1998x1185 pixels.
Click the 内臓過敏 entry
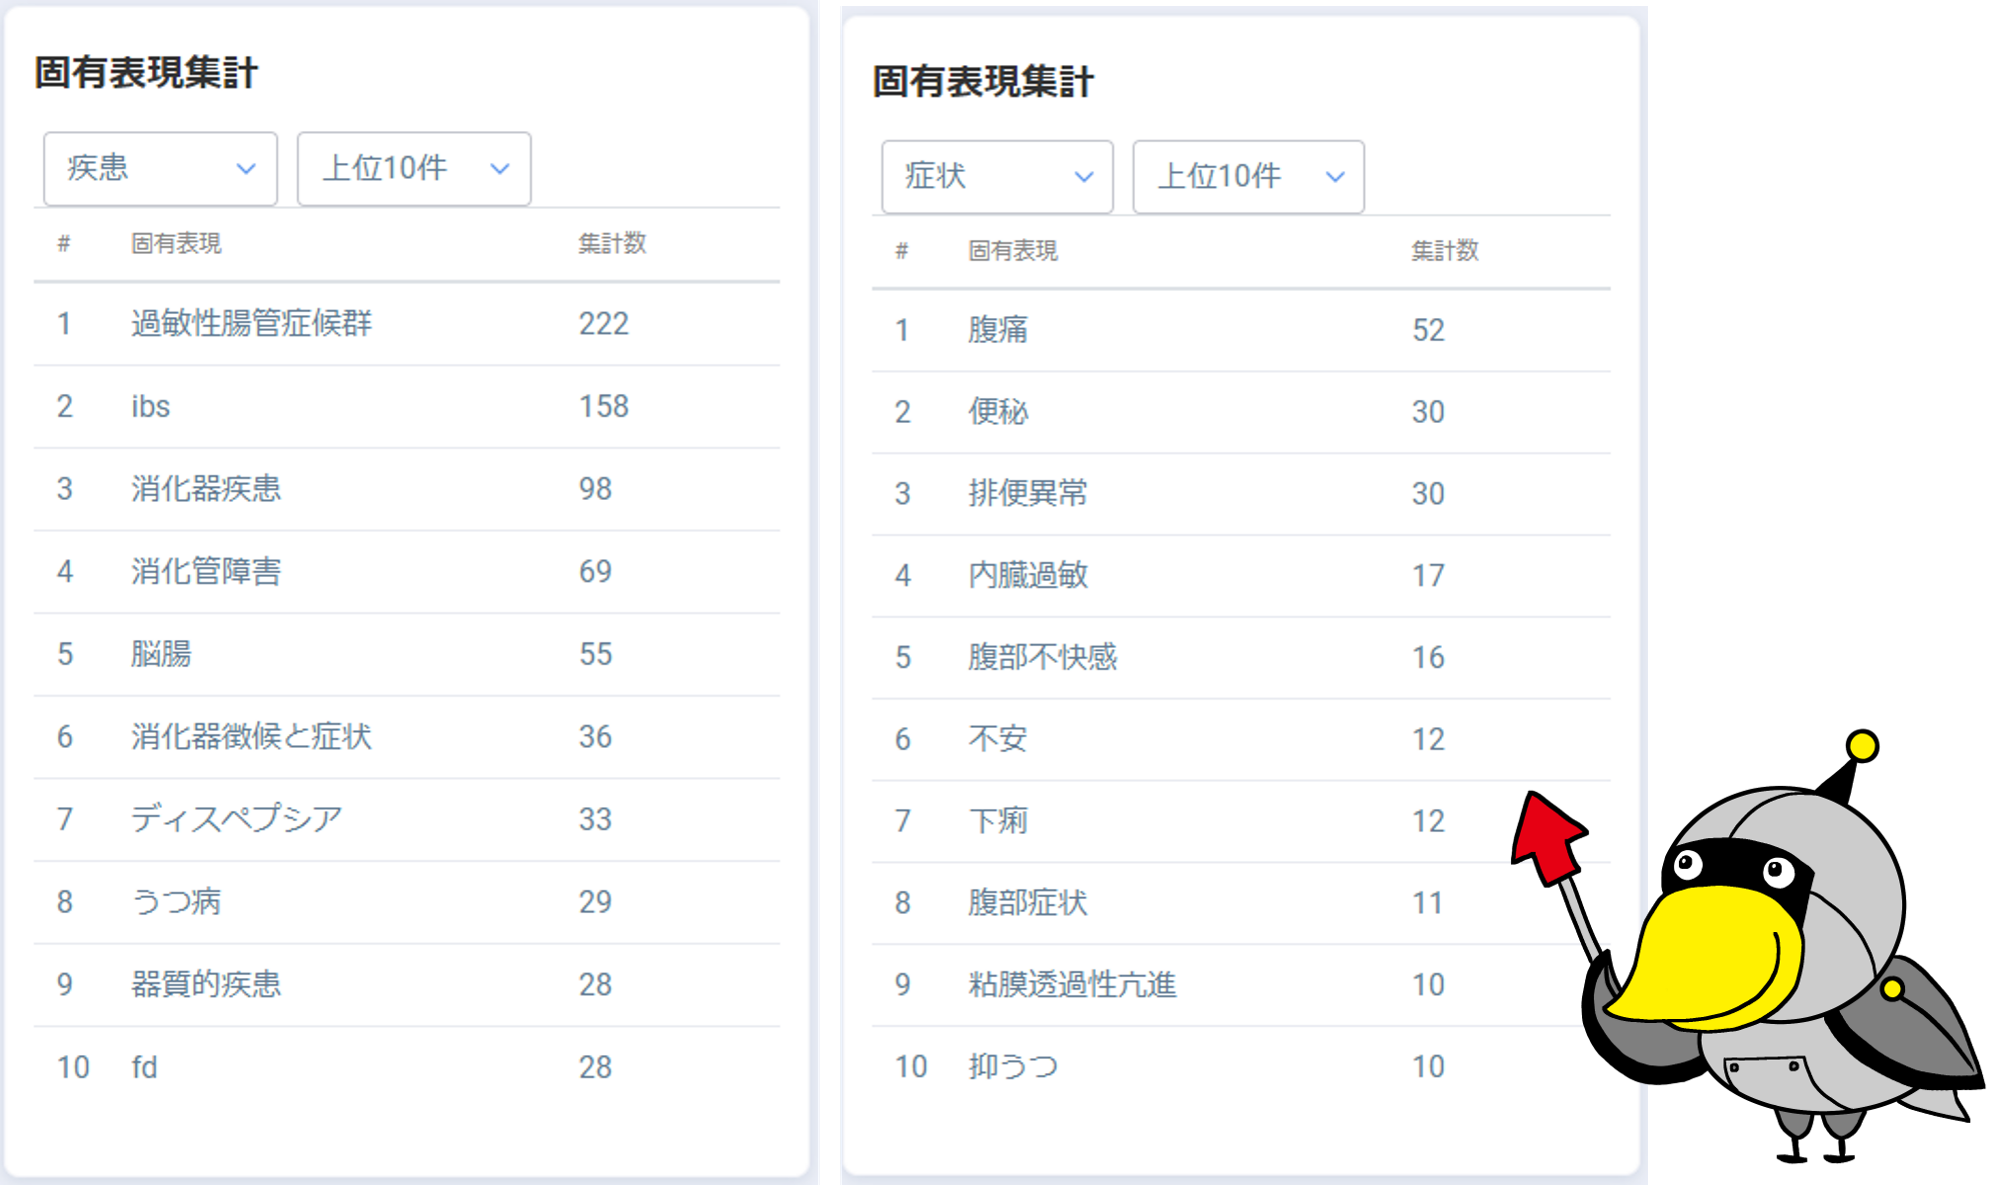click(1027, 575)
